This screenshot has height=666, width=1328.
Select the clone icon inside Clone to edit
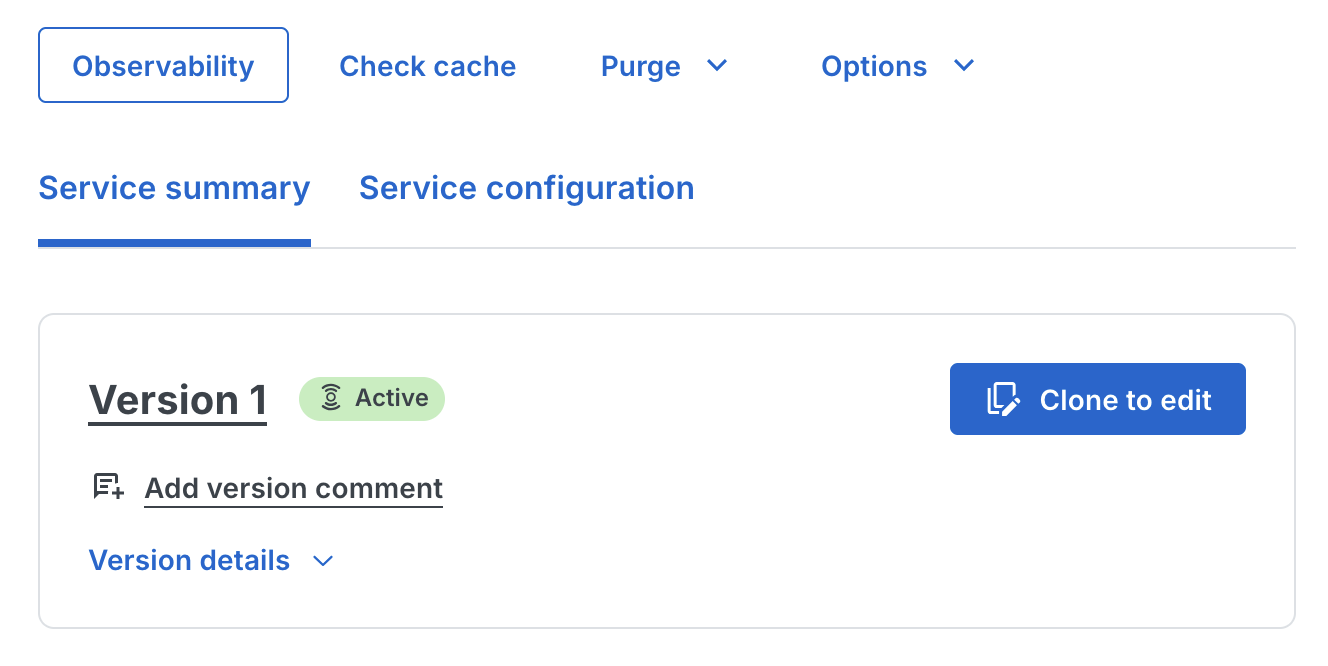click(1003, 399)
